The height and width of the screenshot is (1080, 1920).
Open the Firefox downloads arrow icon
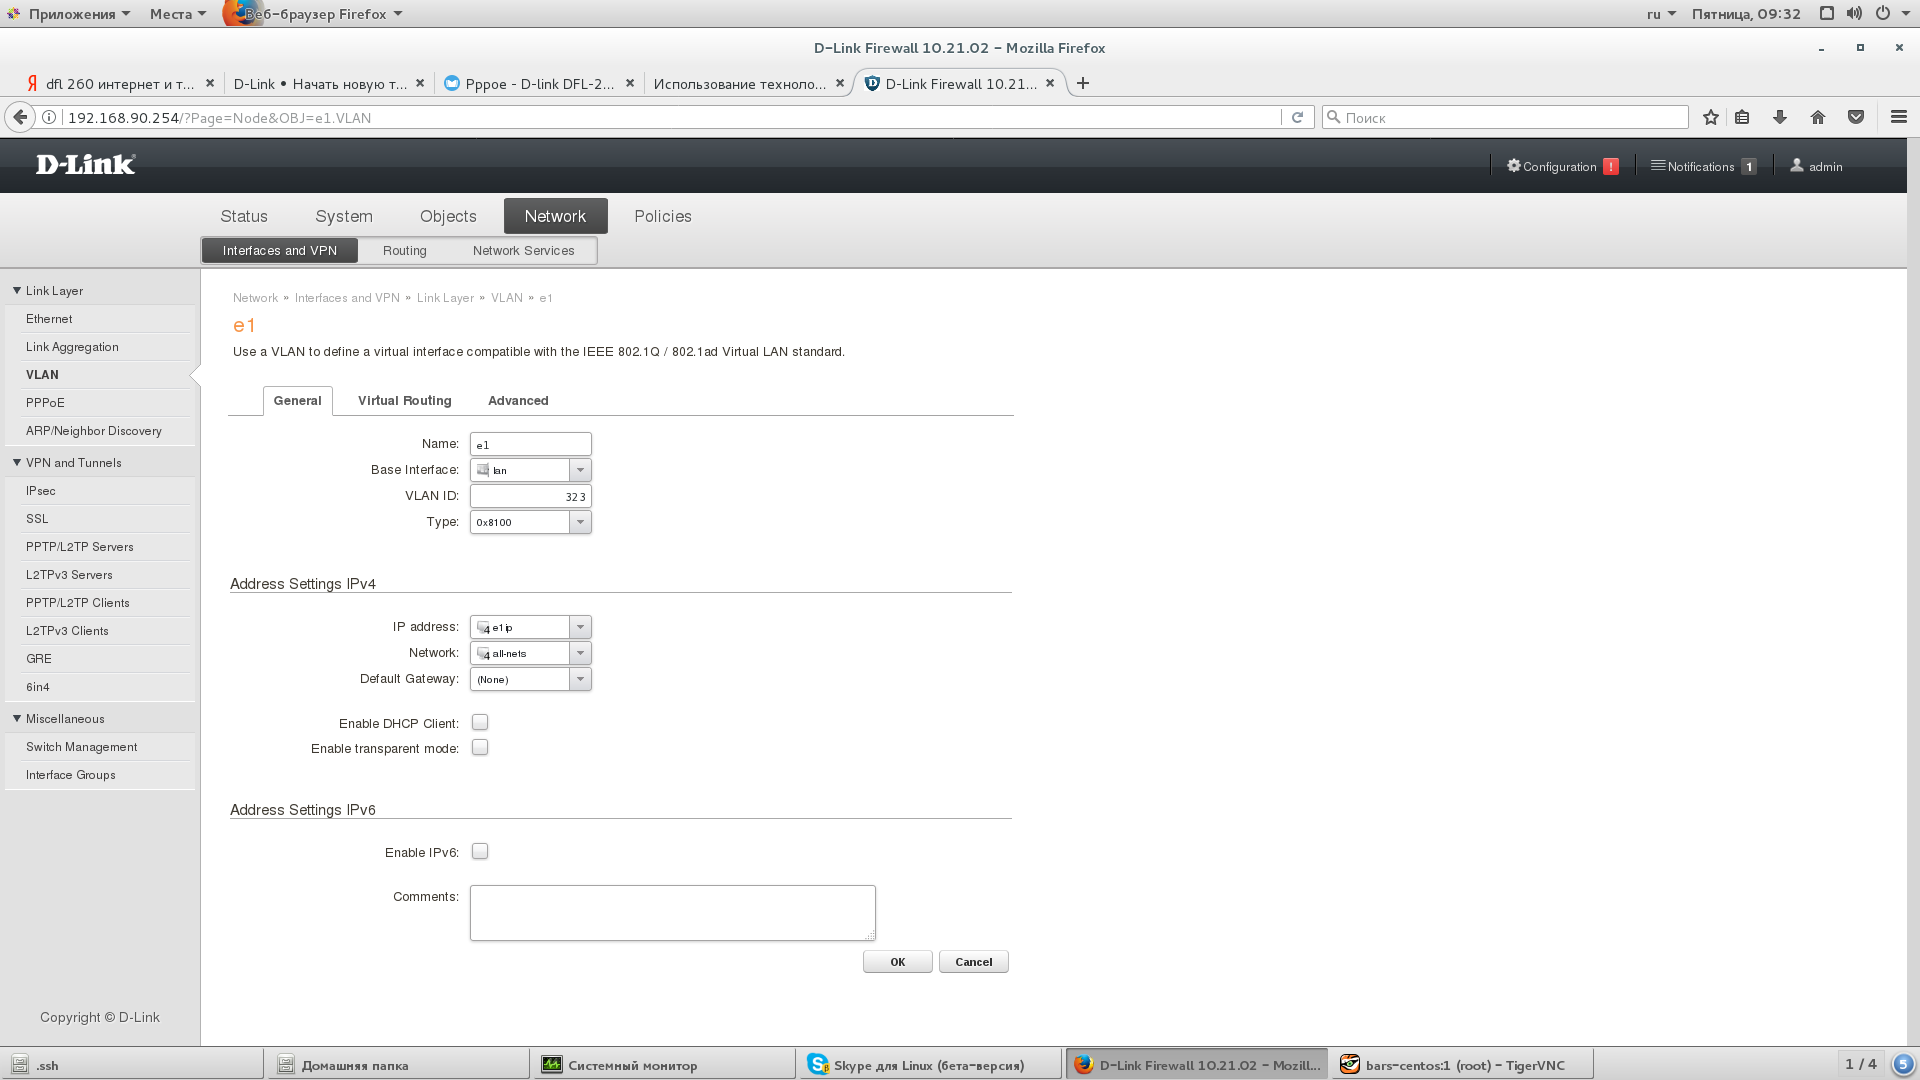1779,118
